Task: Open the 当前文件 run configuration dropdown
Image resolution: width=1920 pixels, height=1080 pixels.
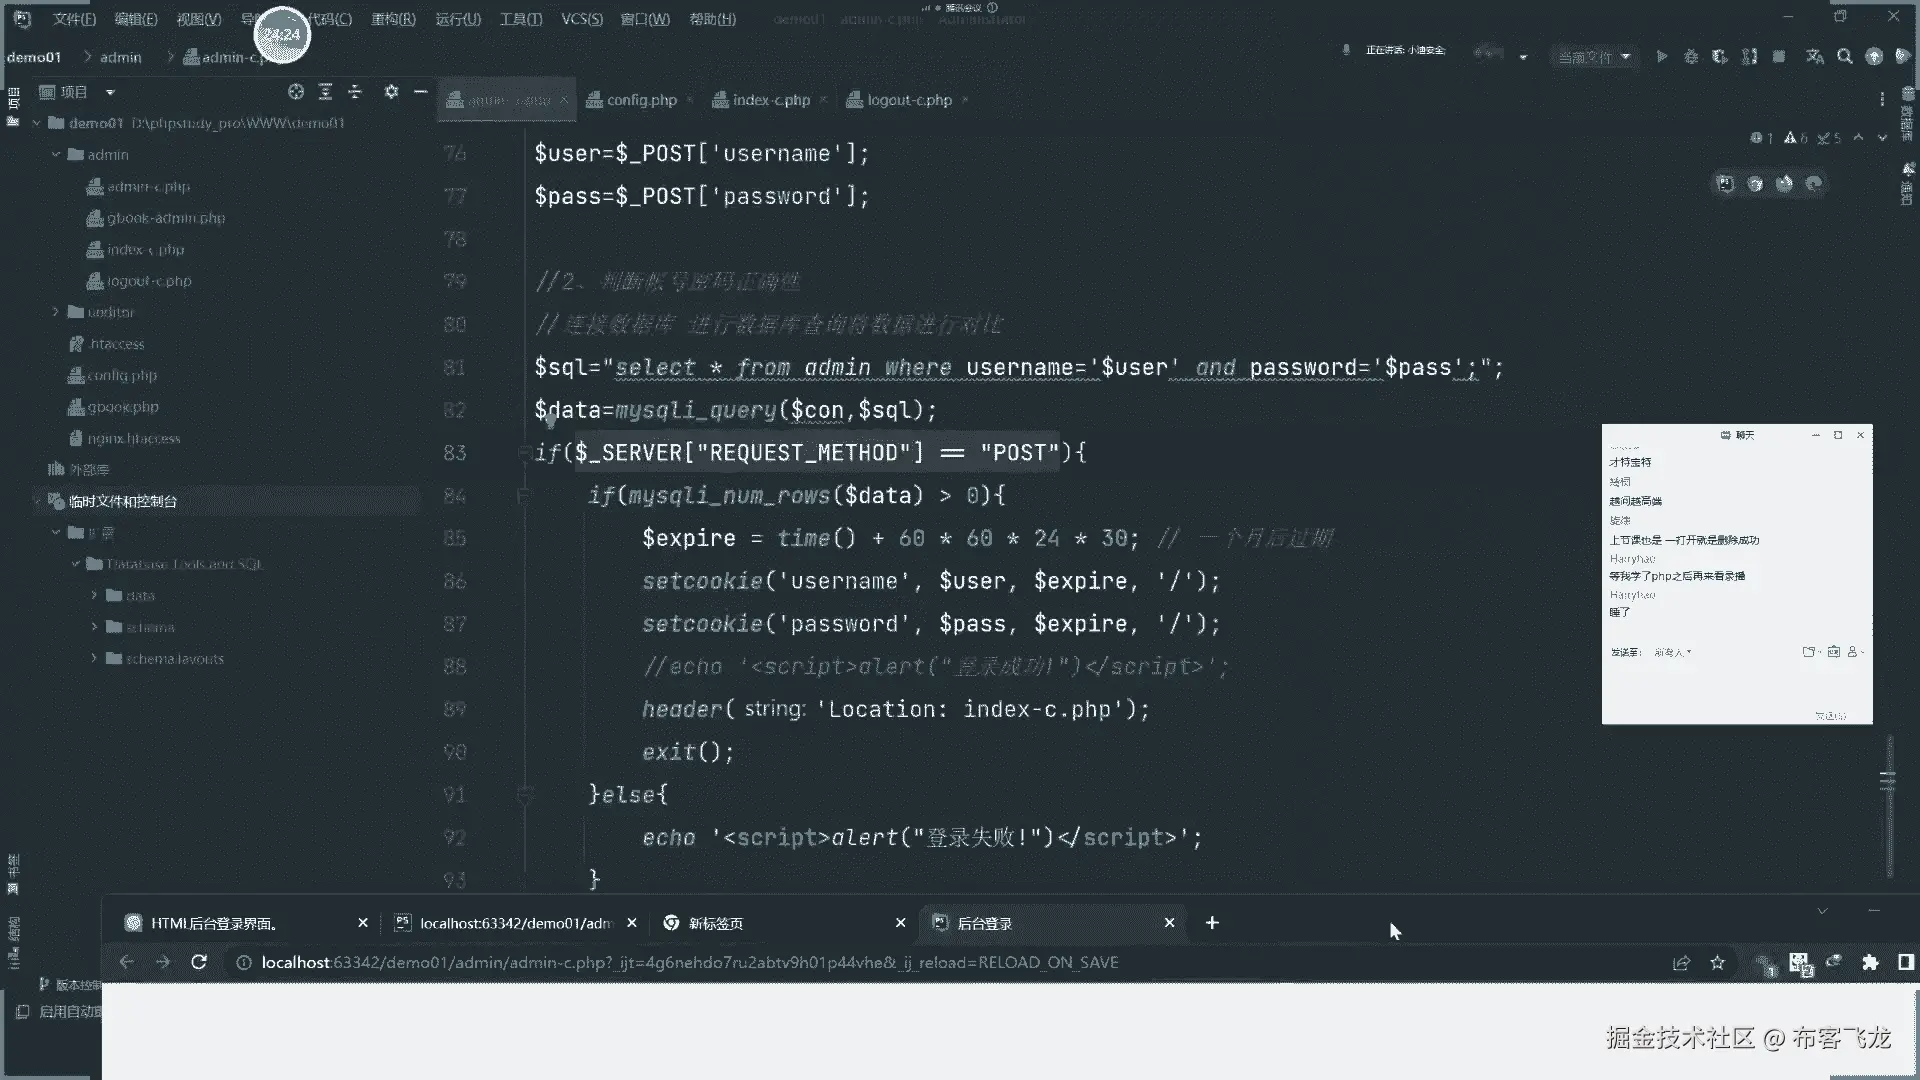Action: point(1594,57)
